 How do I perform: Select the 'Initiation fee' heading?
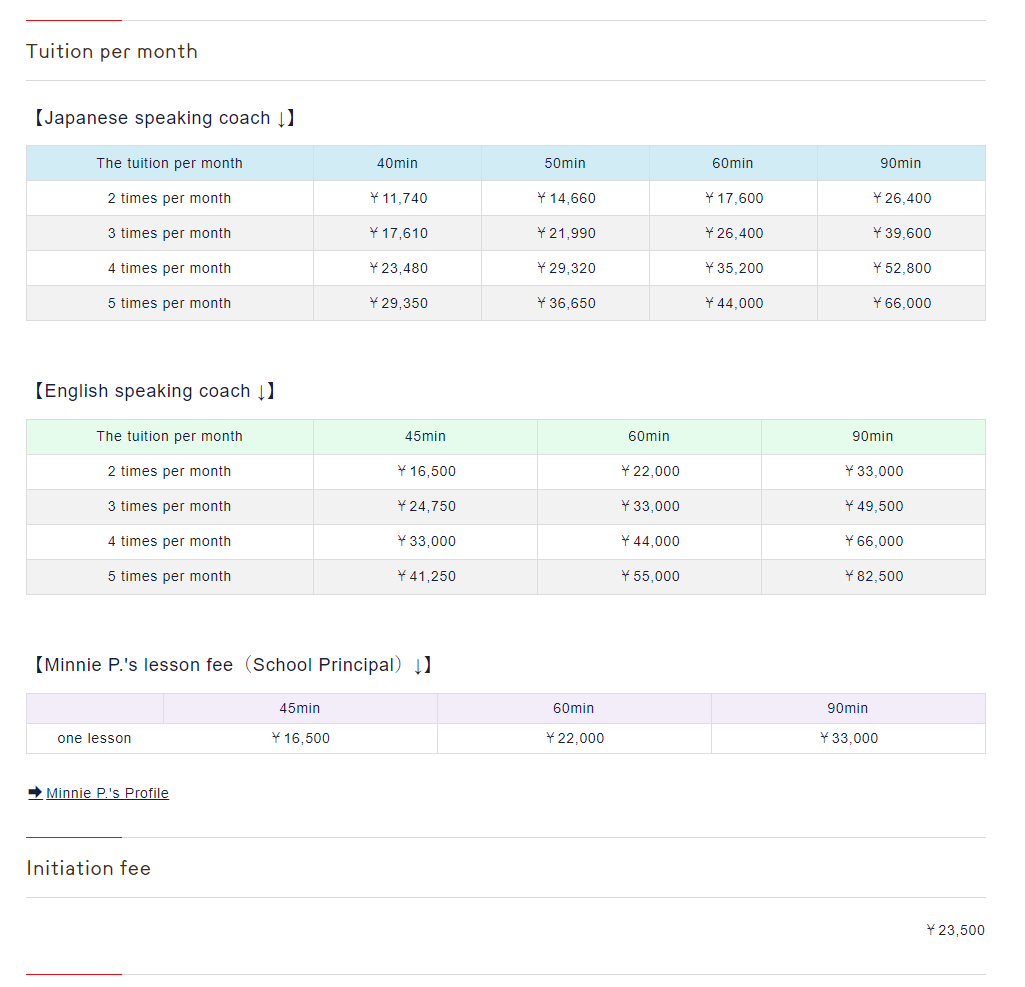coord(89,869)
